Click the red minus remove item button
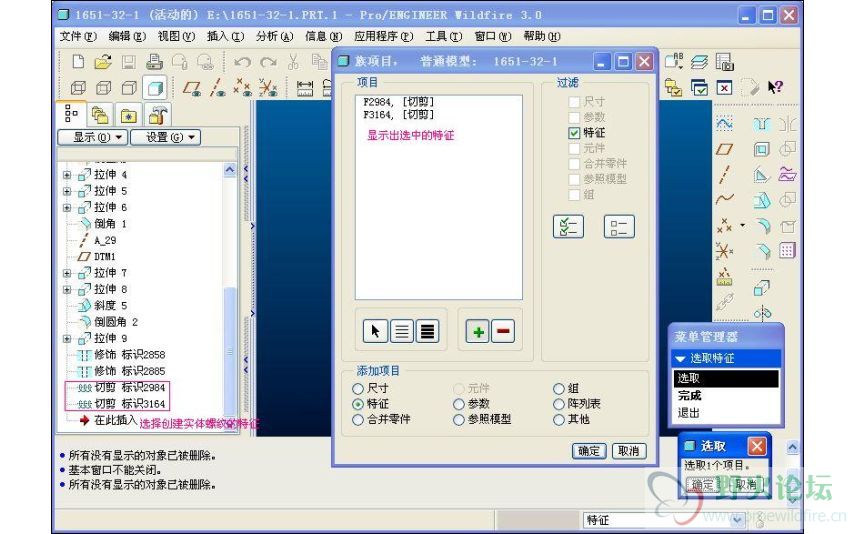Screen dimensions: 856x534 503,331
